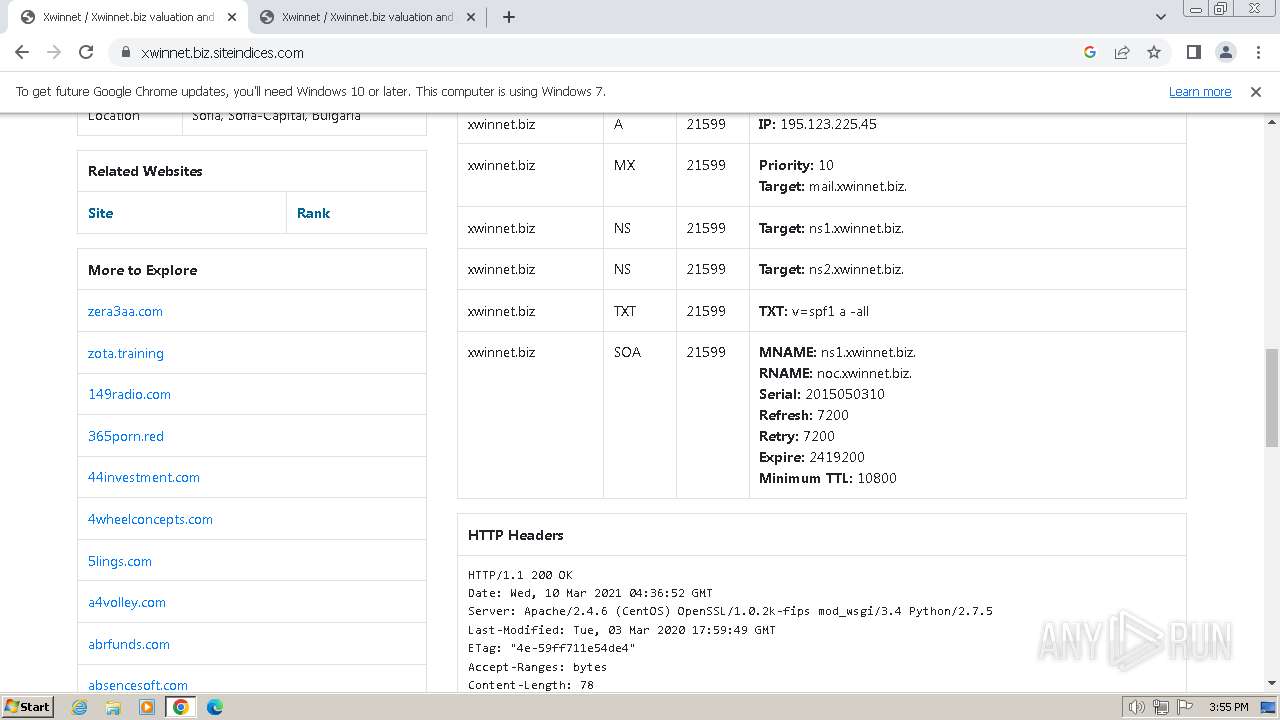Image resolution: width=1280 pixels, height=720 pixels.
Task: Select the Server Apache header line
Action: (x=730, y=611)
